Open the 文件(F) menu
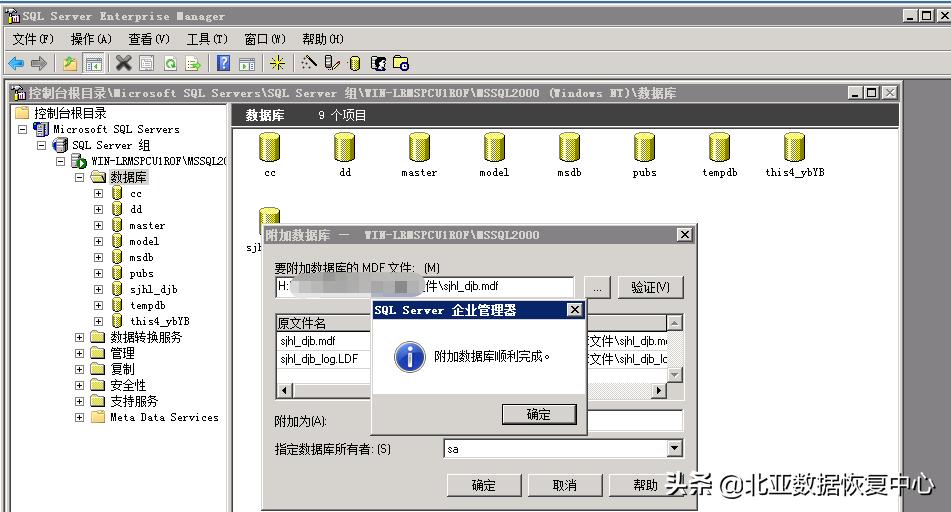The width and height of the screenshot is (951, 512). (x=33, y=39)
